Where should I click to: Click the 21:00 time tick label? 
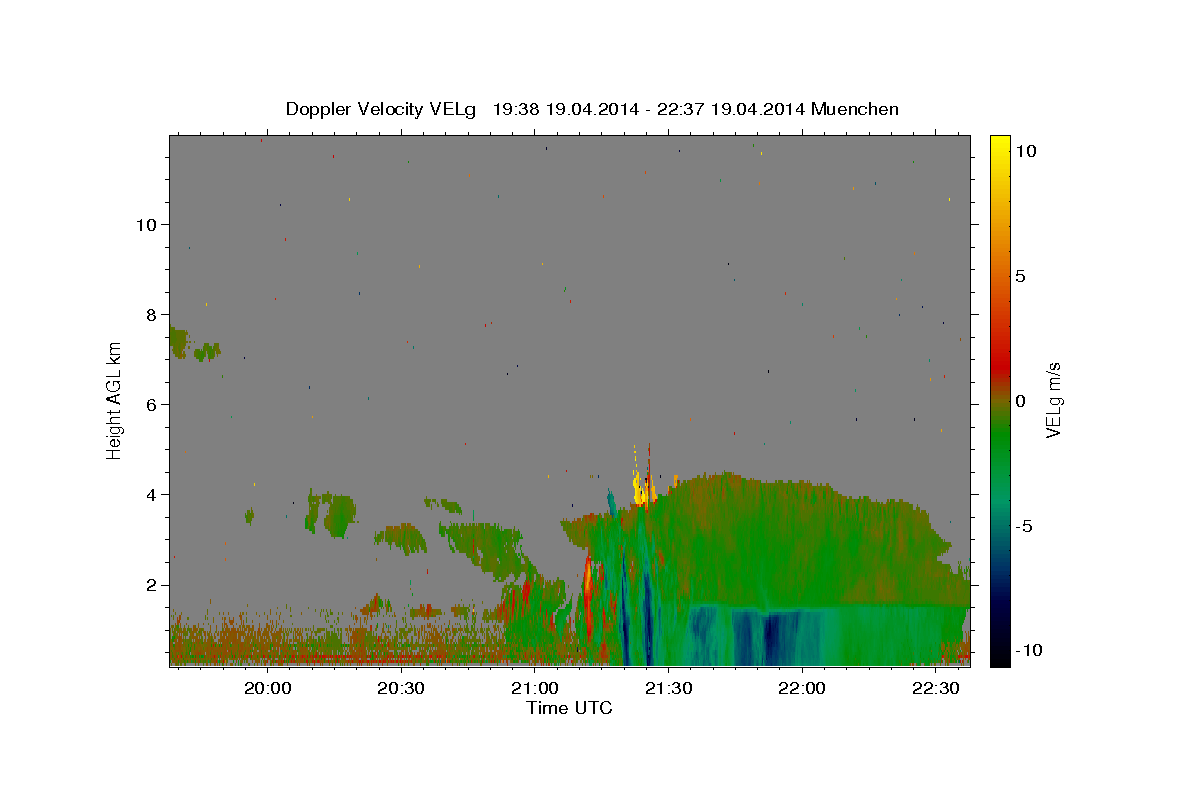pyautogui.click(x=535, y=689)
